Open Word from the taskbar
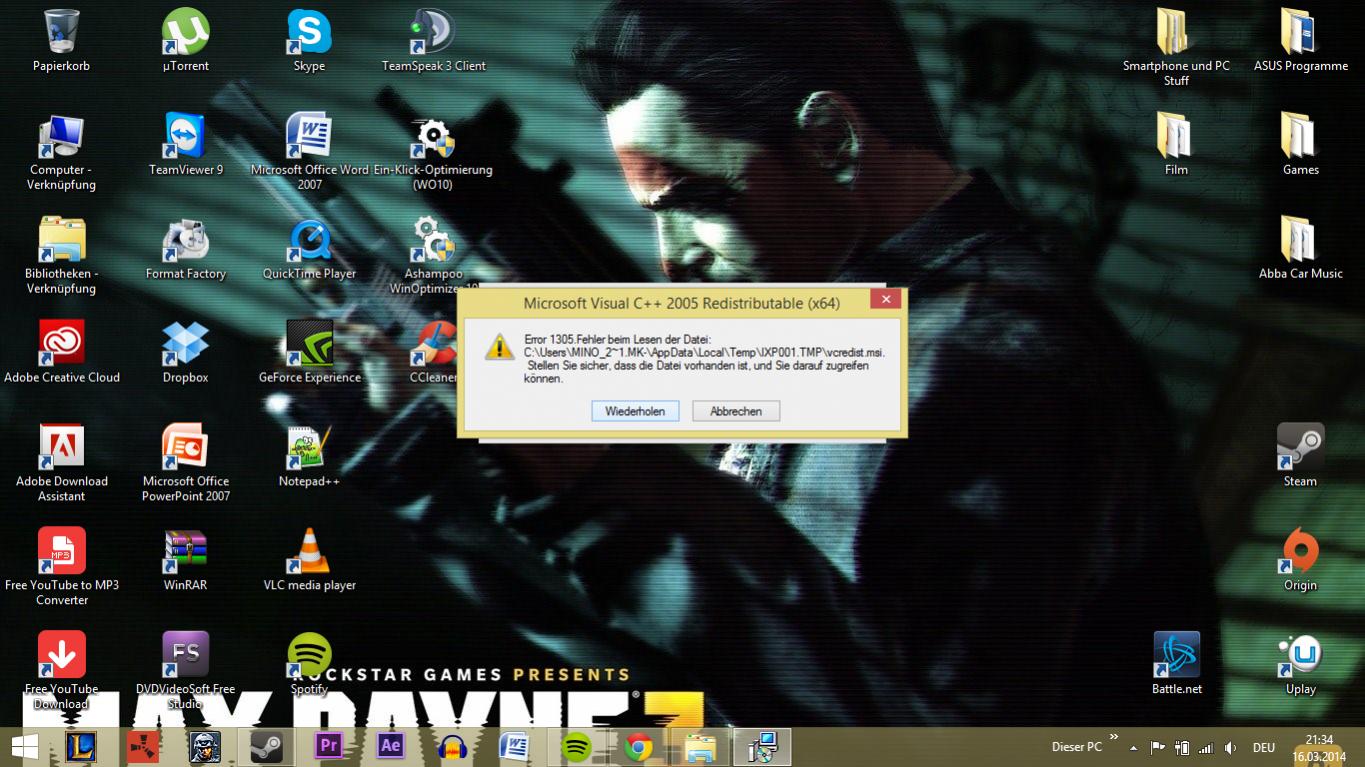This screenshot has height=767, width=1365. [x=514, y=747]
